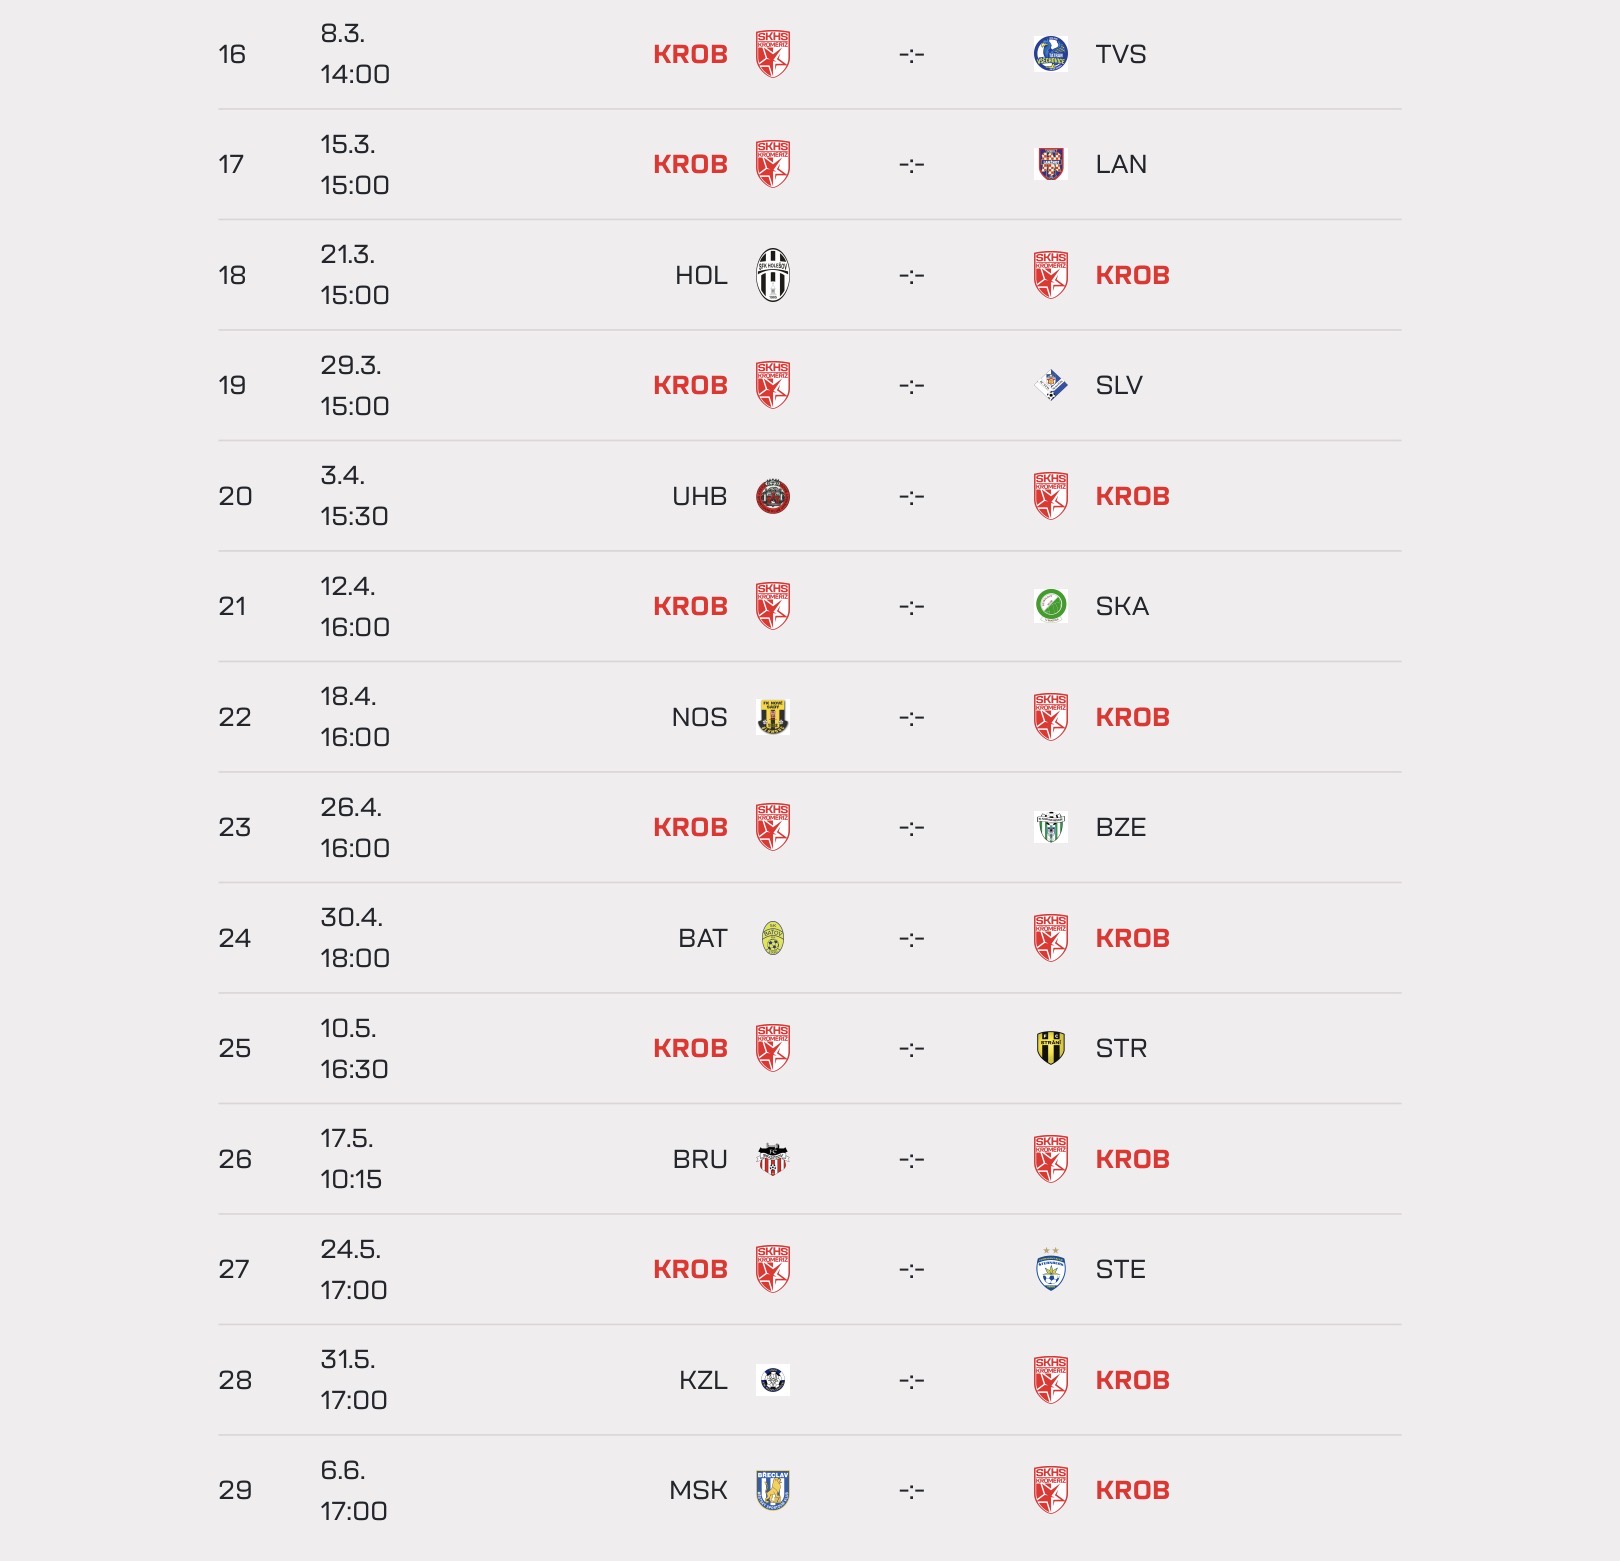Open the KROB name in round 29
The height and width of the screenshot is (1561, 1620).
pyautogui.click(x=1132, y=1490)
